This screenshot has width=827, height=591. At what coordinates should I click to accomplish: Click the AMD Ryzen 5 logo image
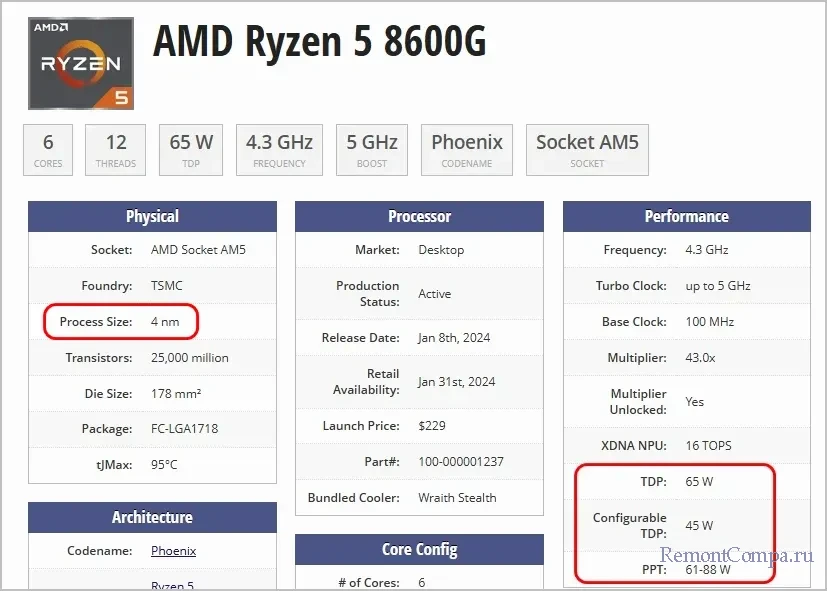[81, 63]
